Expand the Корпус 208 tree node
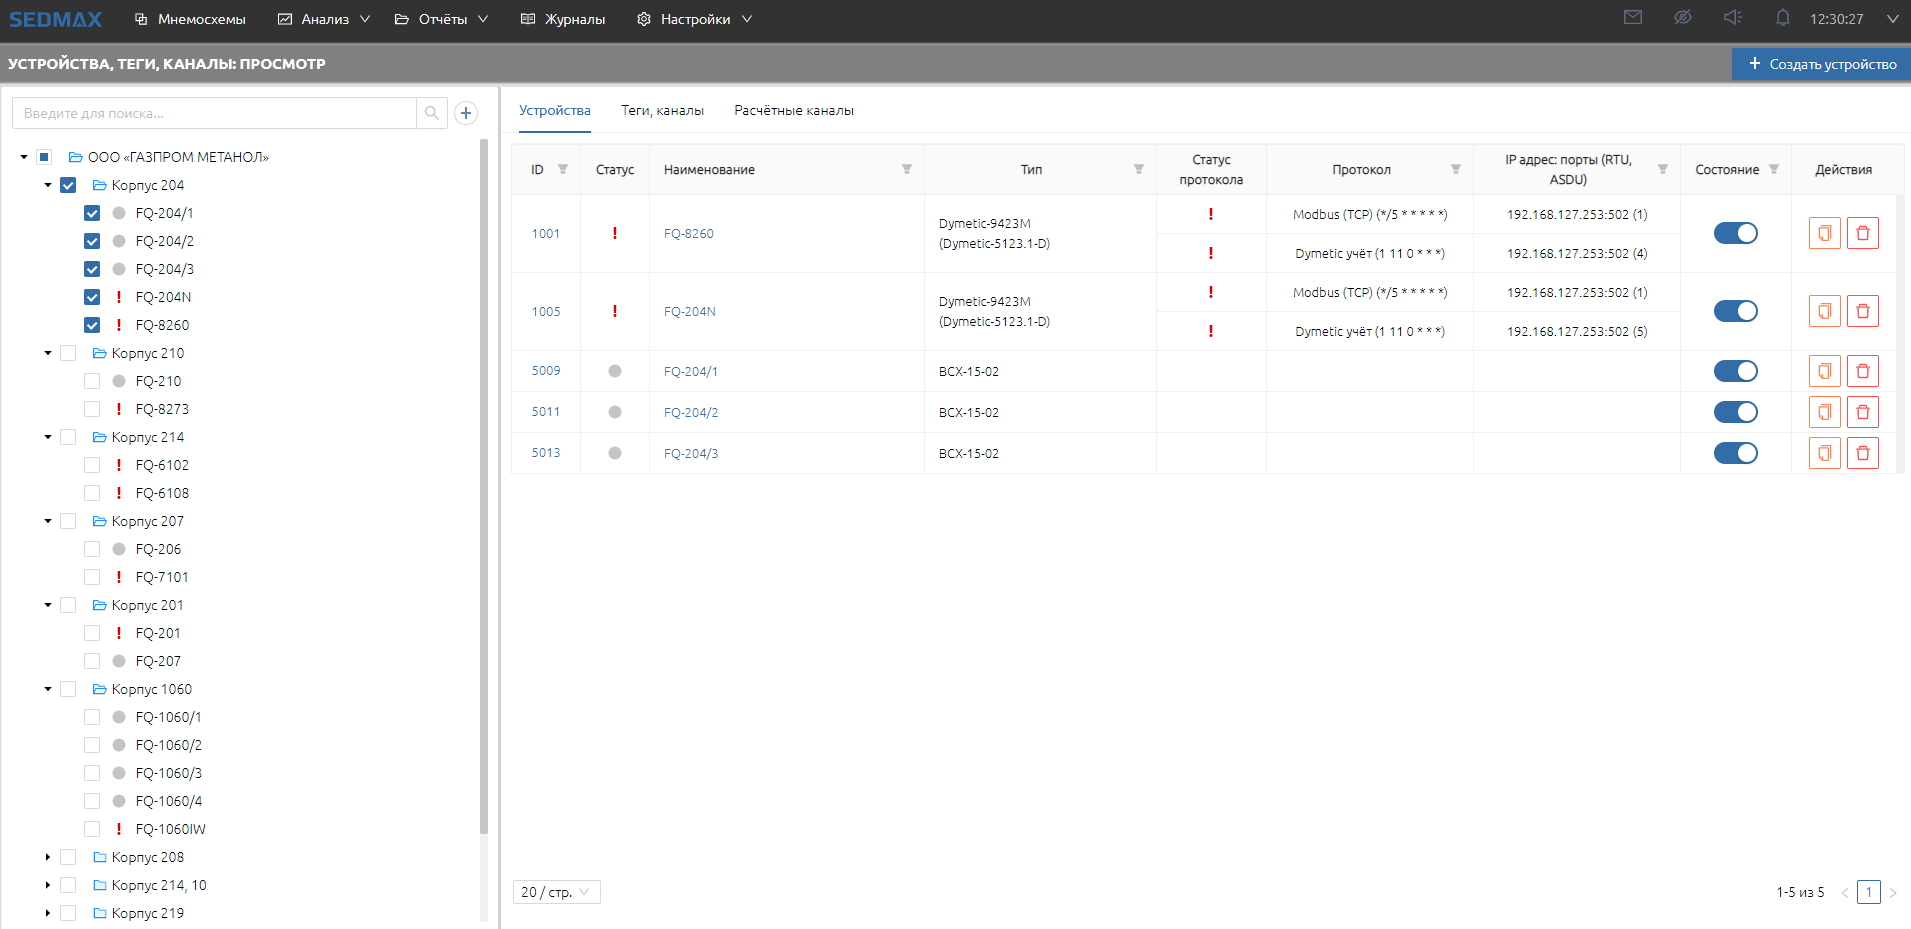This screenshot has width=1911, height=929. pyautogui.click(x=48, y=857)
